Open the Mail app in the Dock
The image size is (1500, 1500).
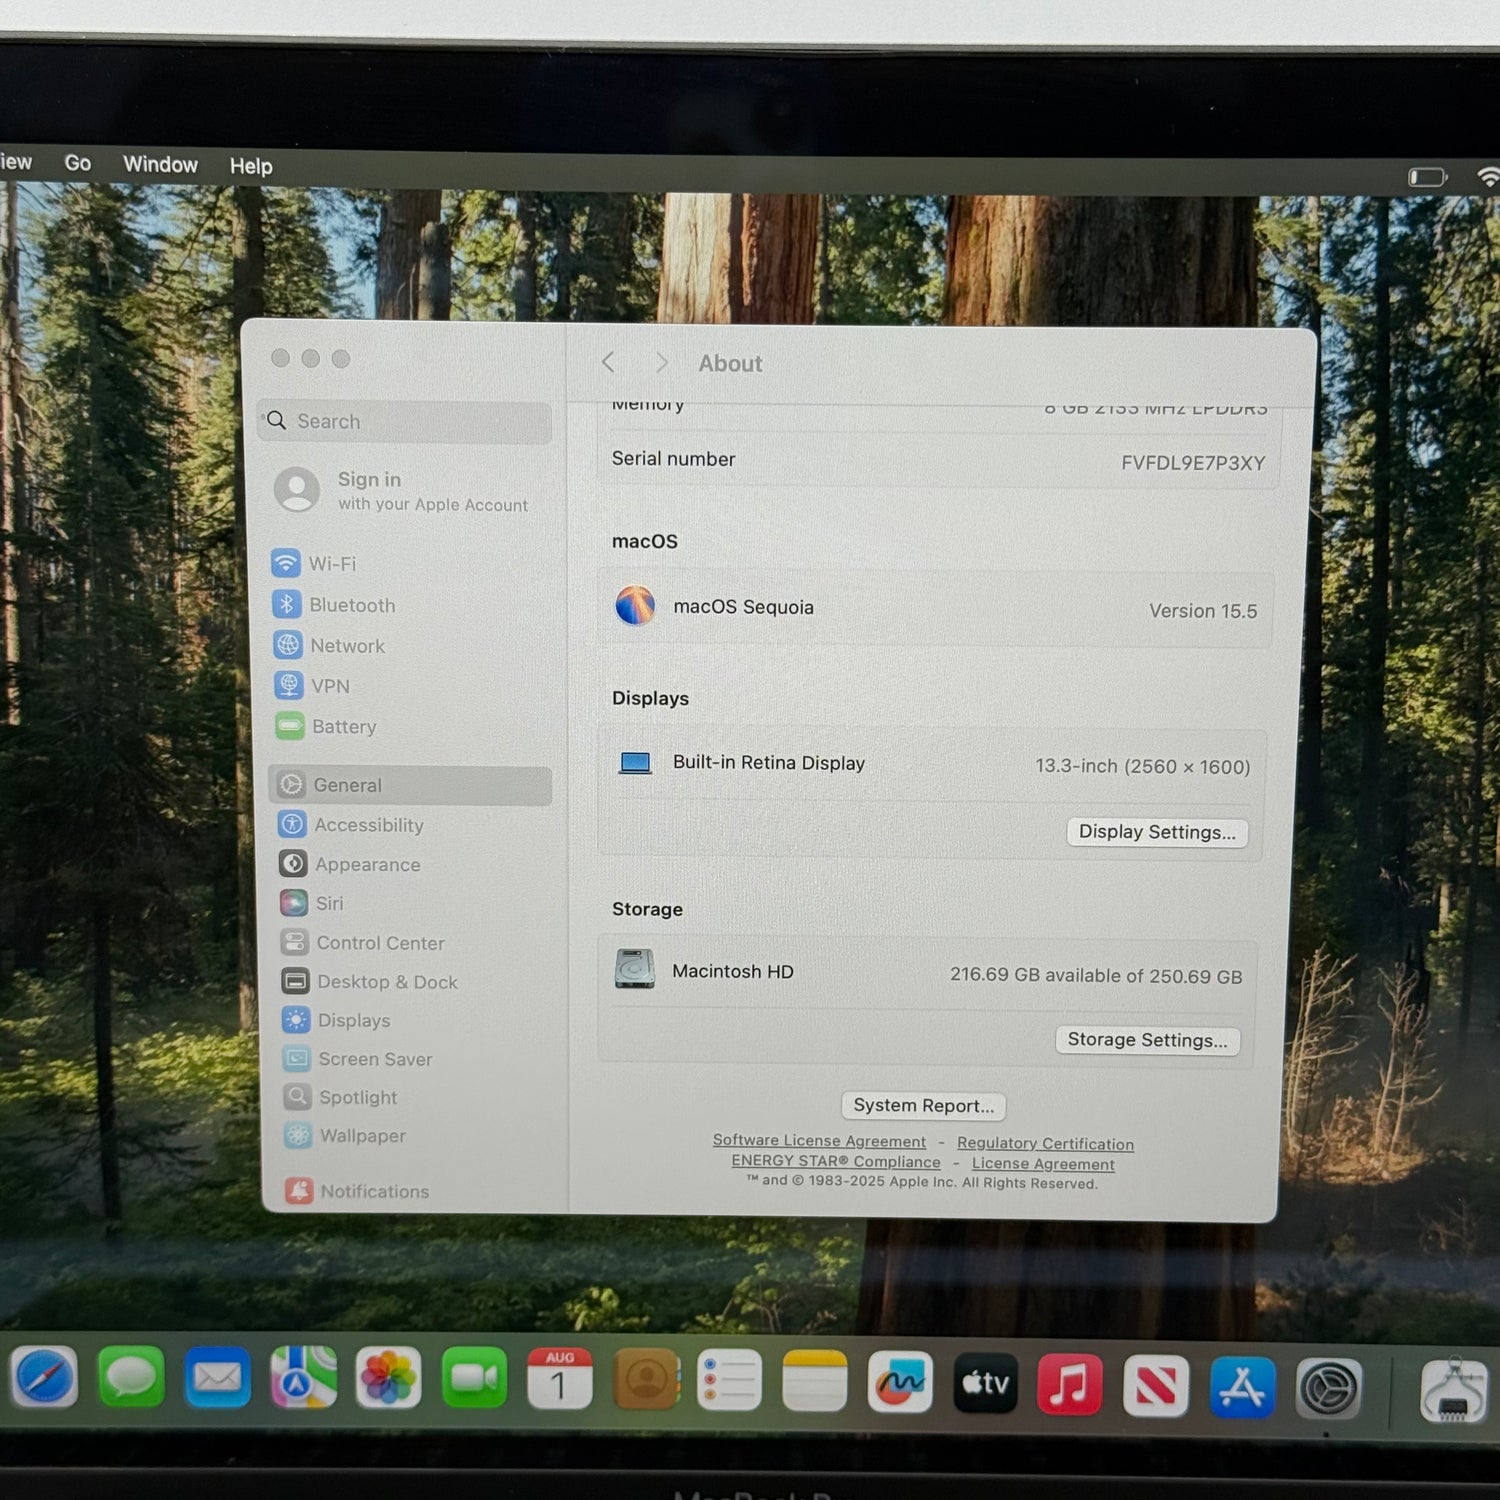click(217, 1378)
